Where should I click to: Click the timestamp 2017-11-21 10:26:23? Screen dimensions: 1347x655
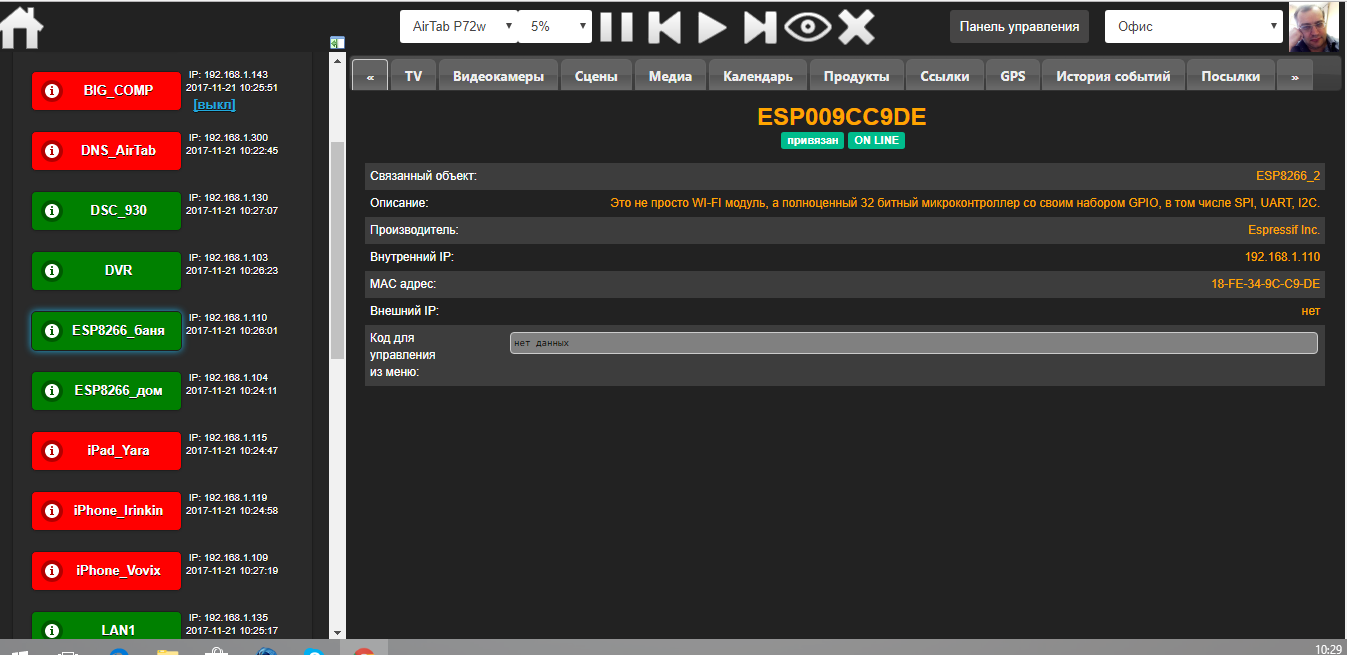(232, 270)
